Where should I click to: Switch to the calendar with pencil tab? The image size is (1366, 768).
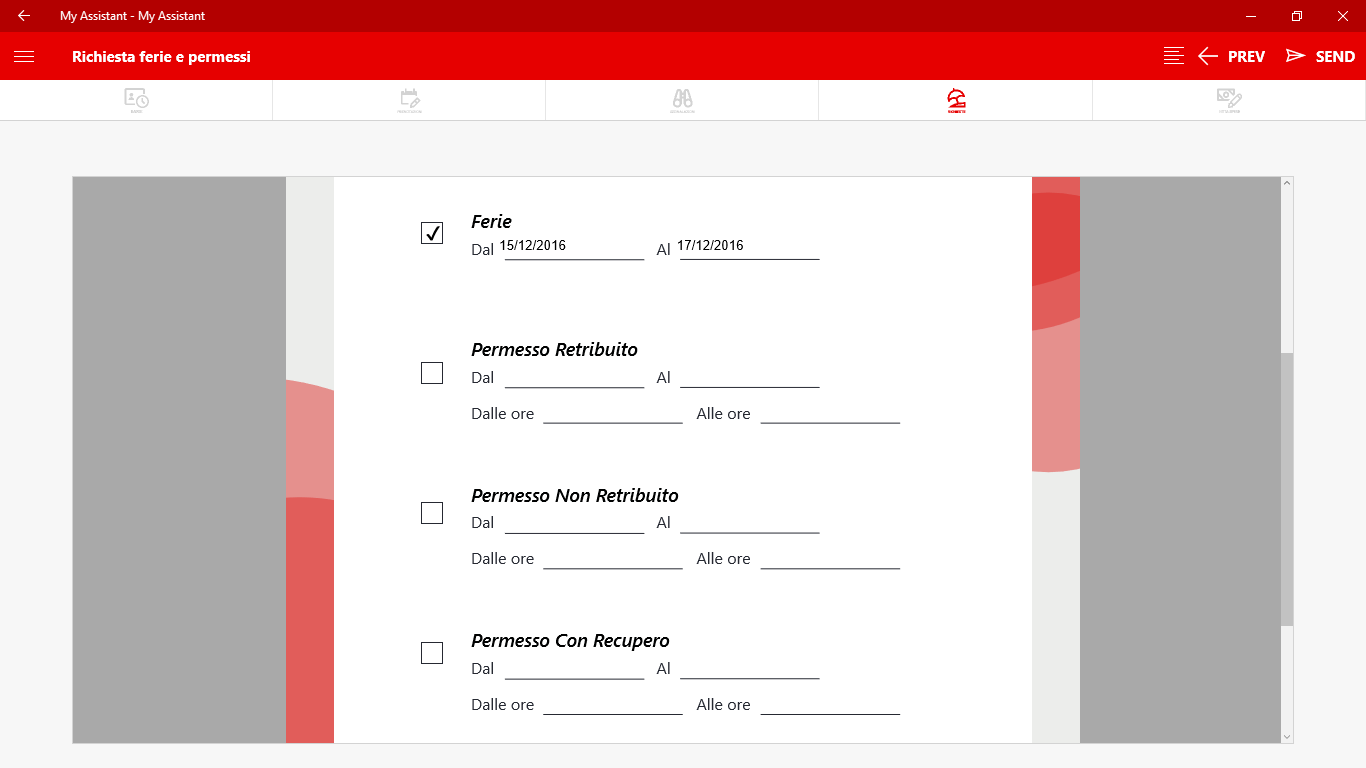(x=409, y=100)
